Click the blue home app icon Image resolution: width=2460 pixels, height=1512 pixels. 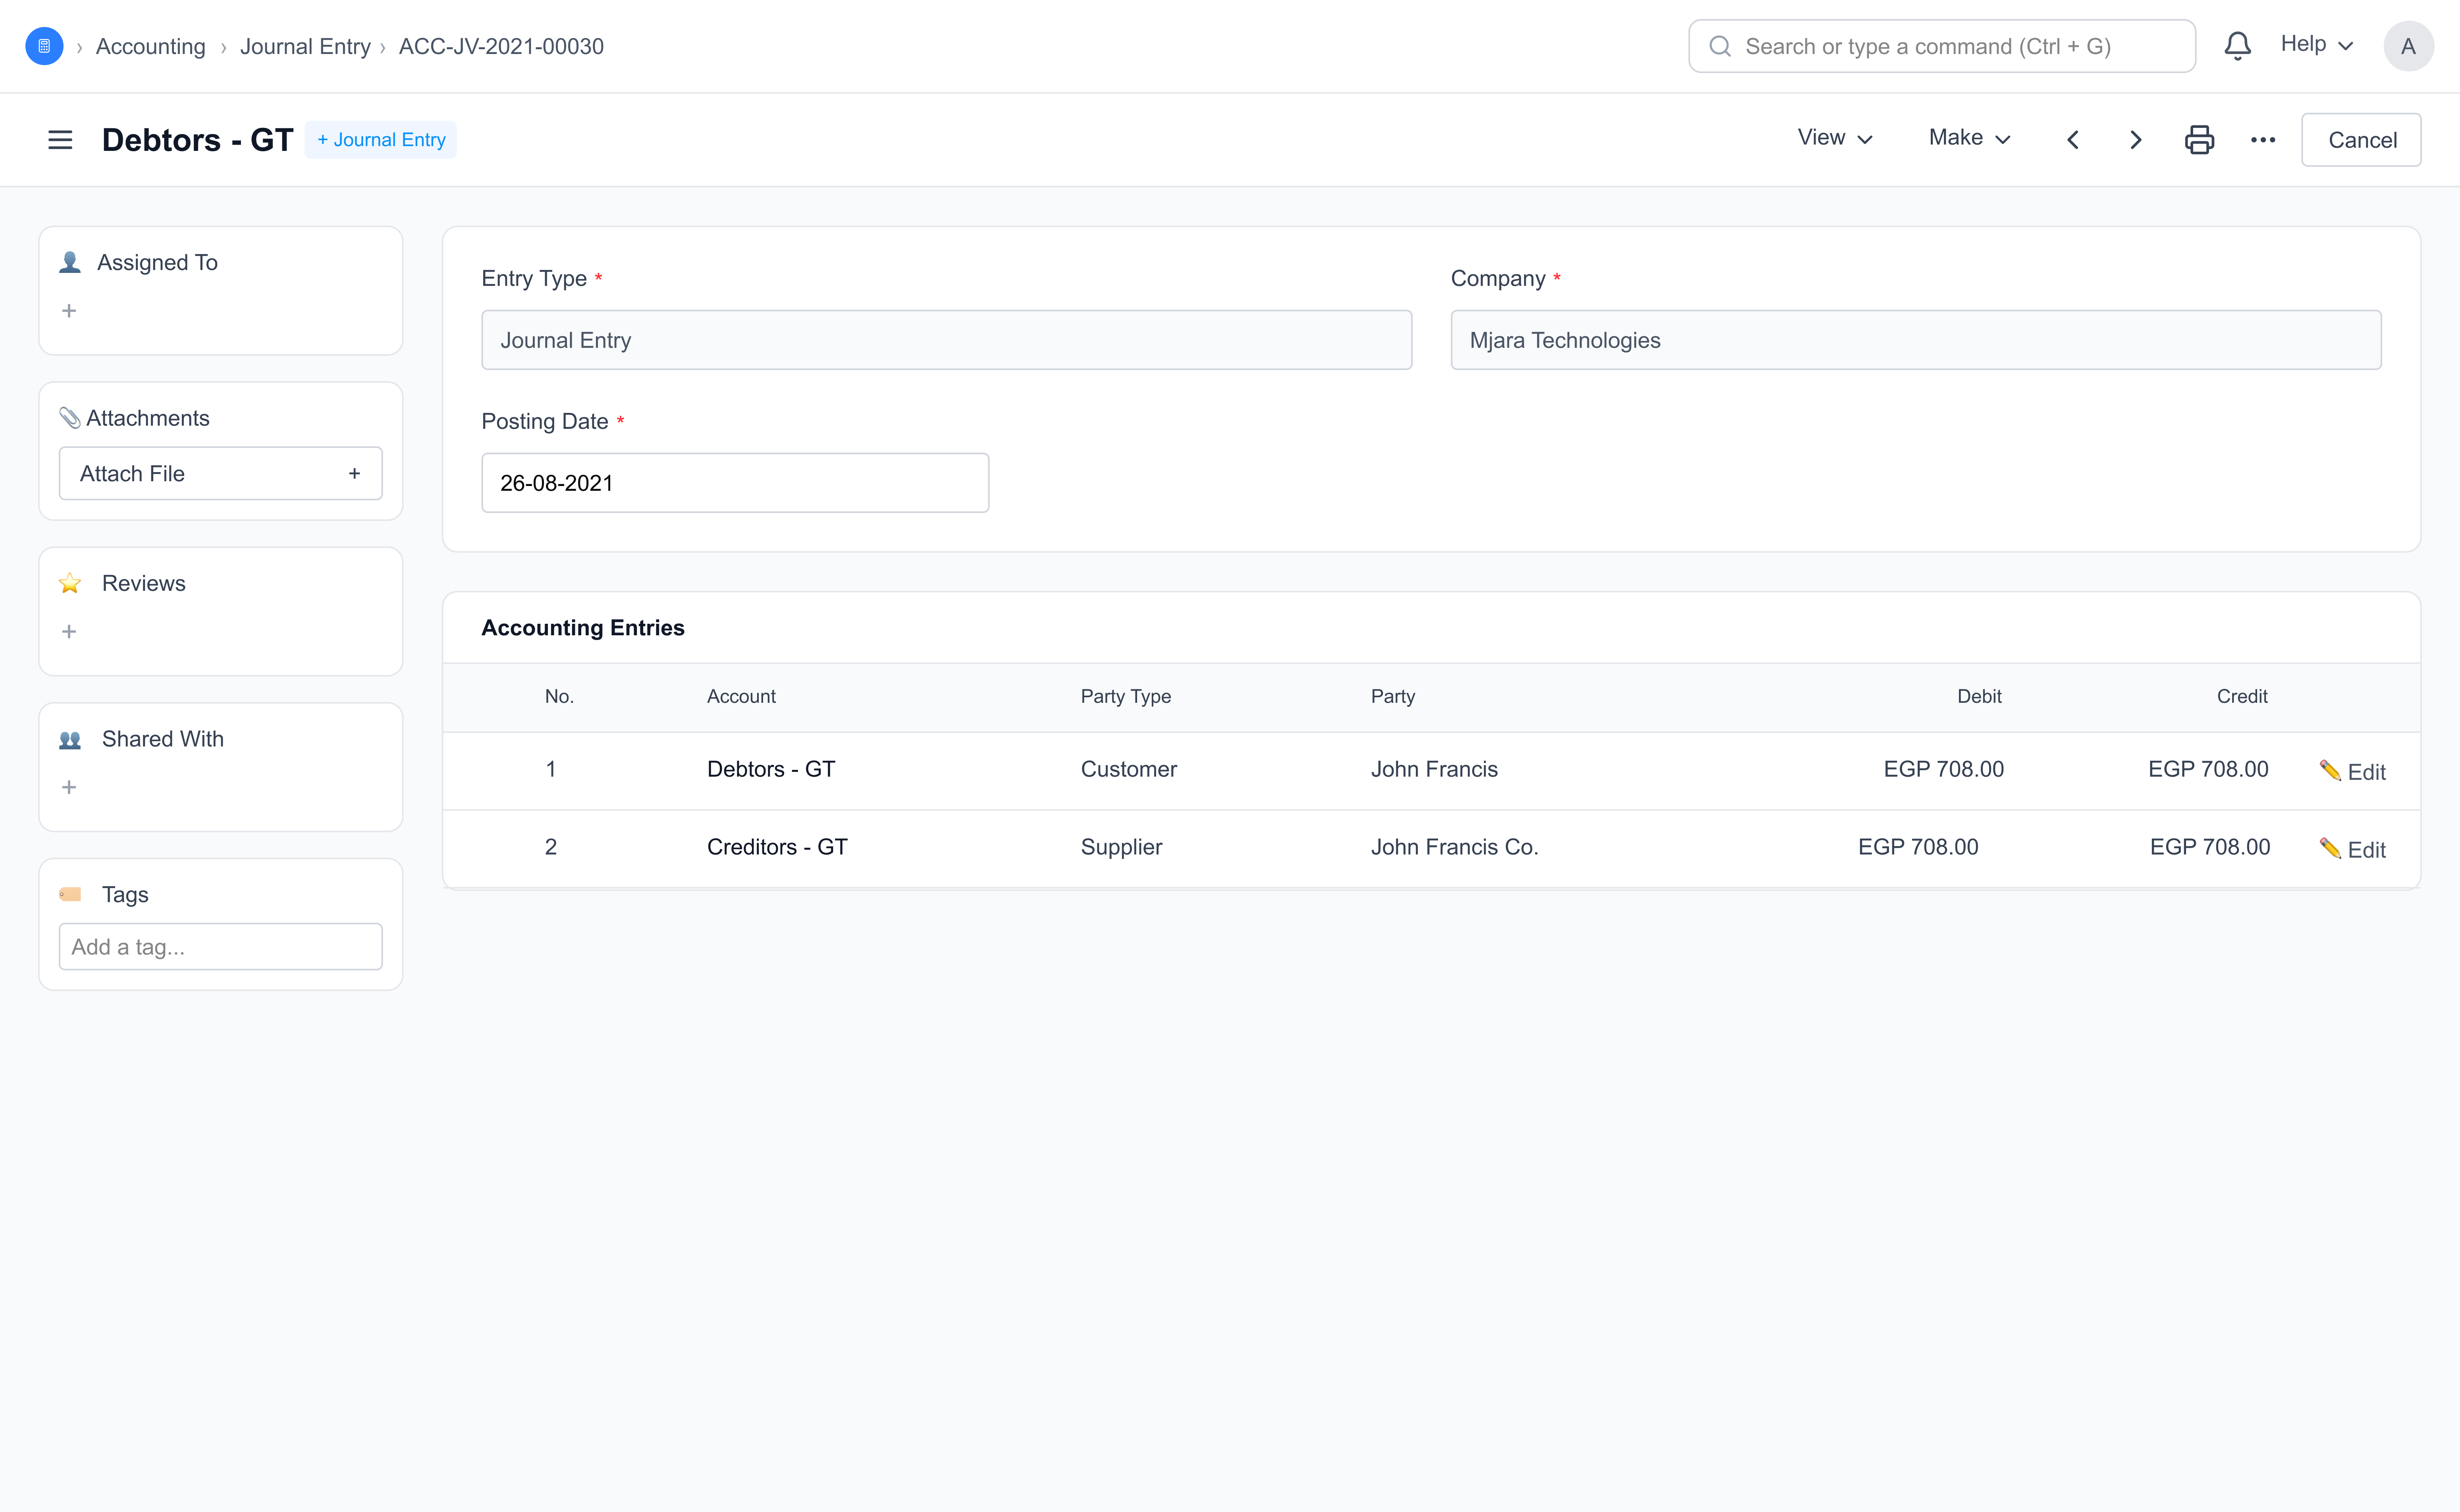(x=44, y=46)
